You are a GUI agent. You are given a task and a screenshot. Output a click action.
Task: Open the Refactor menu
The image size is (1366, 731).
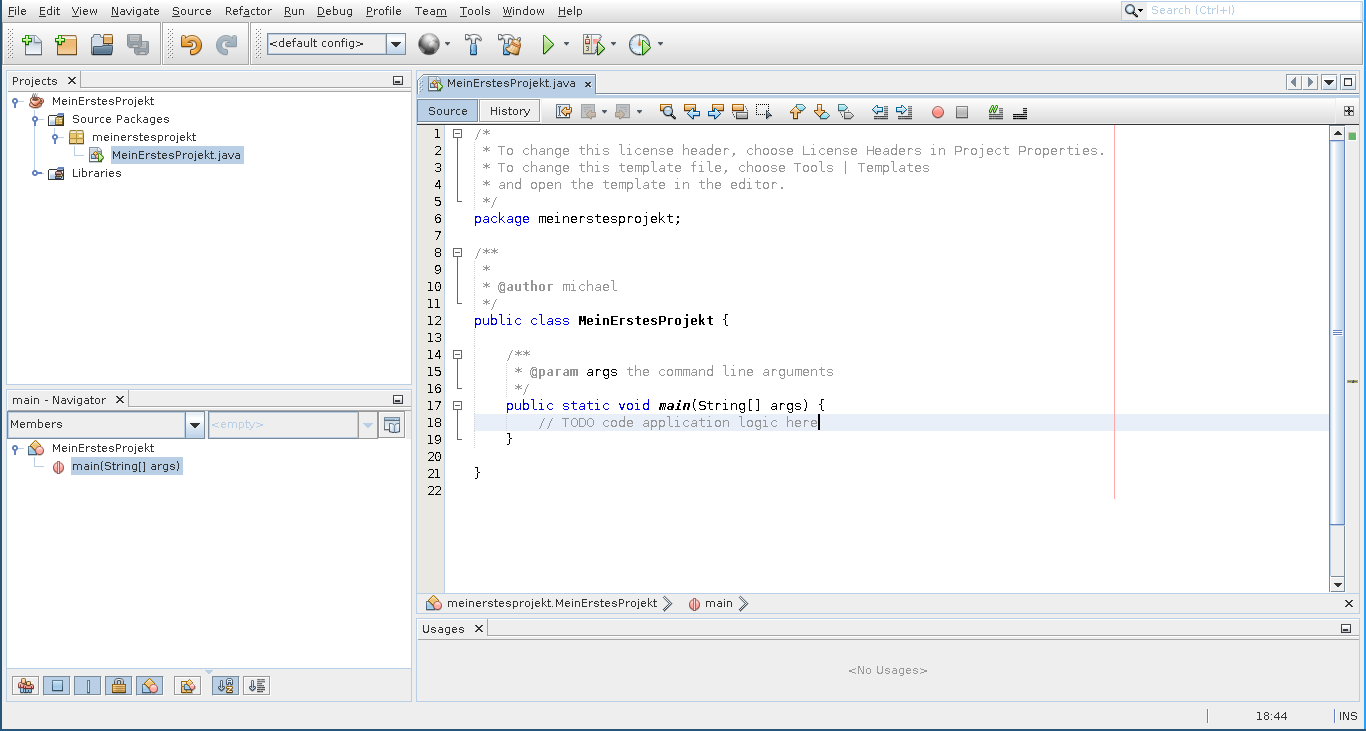pyautogui.click(x=248, y=11)
